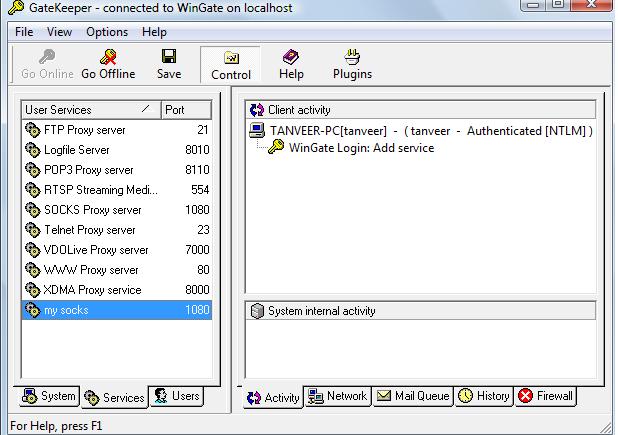Click the WinGate Login: Add service entry
This screenshot has height=435, width=618.
pyautogui.click(x=361, y=148)
